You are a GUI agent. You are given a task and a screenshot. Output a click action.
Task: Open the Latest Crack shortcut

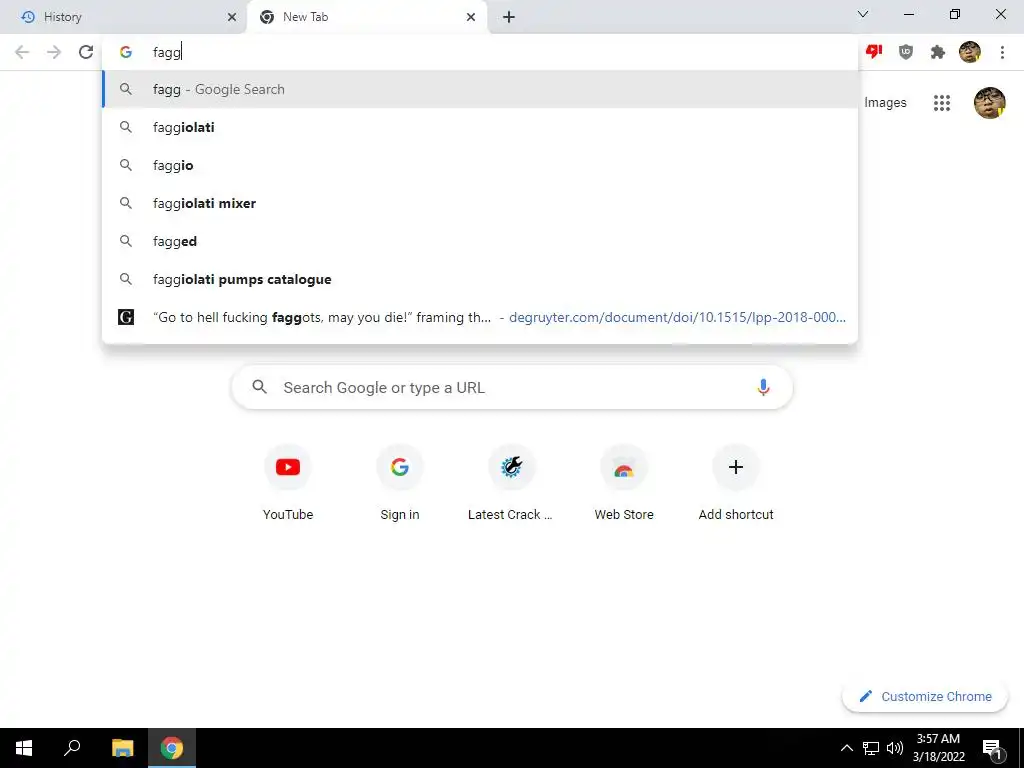(x=511, y=483)
